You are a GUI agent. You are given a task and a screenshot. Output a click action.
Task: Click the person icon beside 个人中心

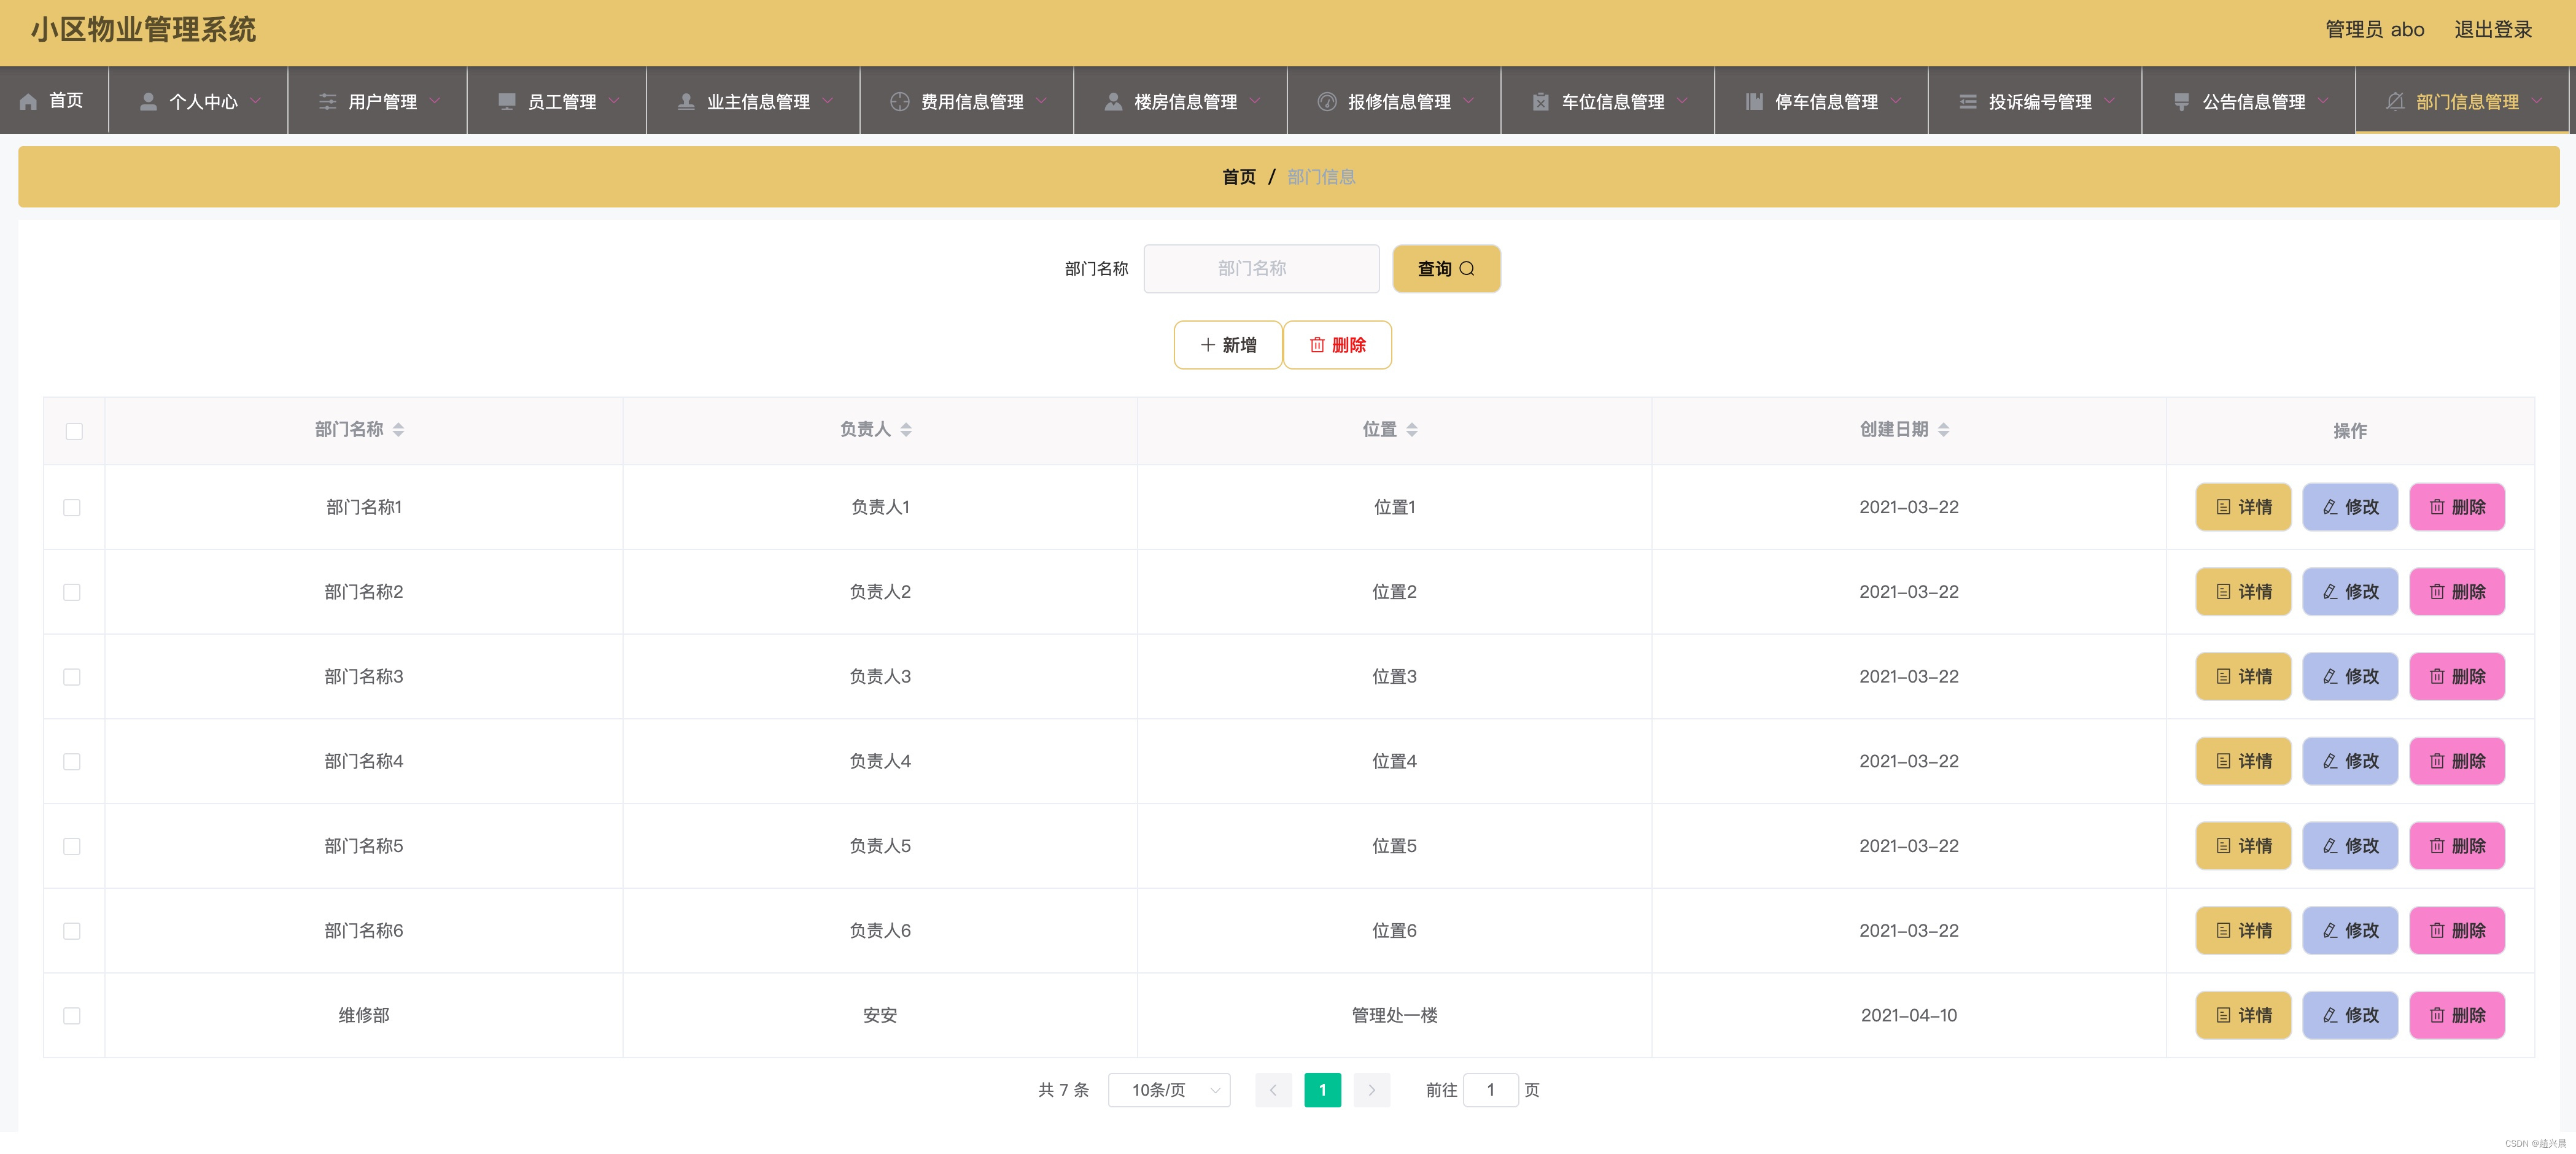[148, 101]
